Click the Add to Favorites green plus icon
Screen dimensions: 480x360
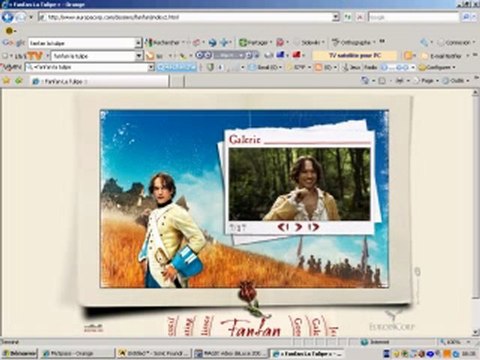click(19, 80)
